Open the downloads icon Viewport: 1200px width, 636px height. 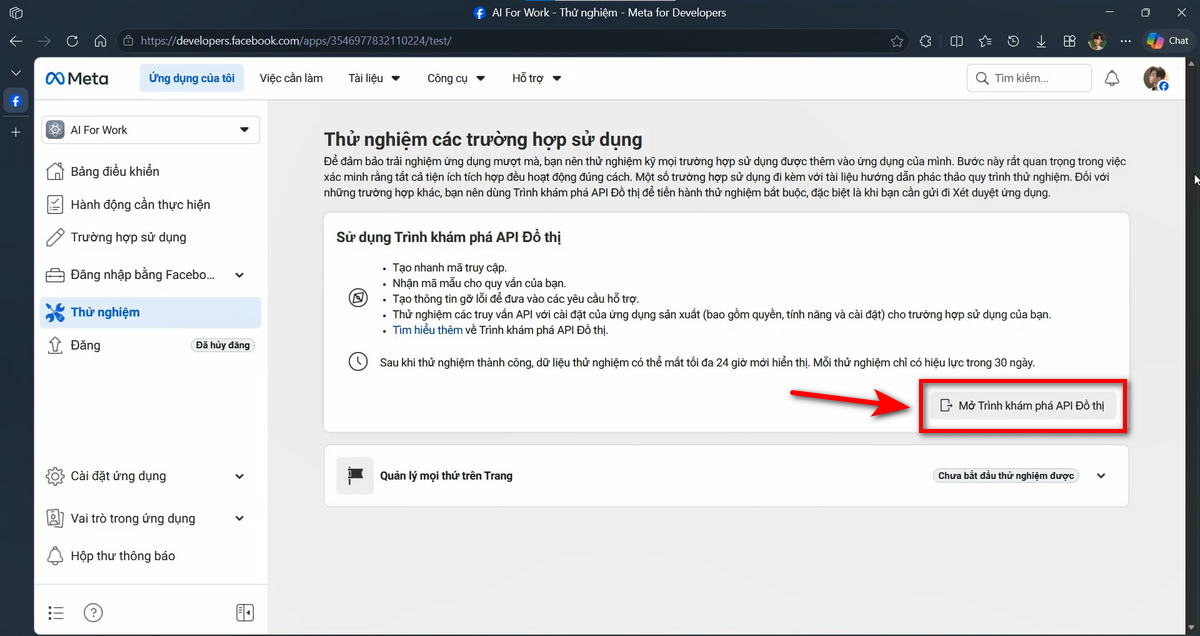[1041, 41]
